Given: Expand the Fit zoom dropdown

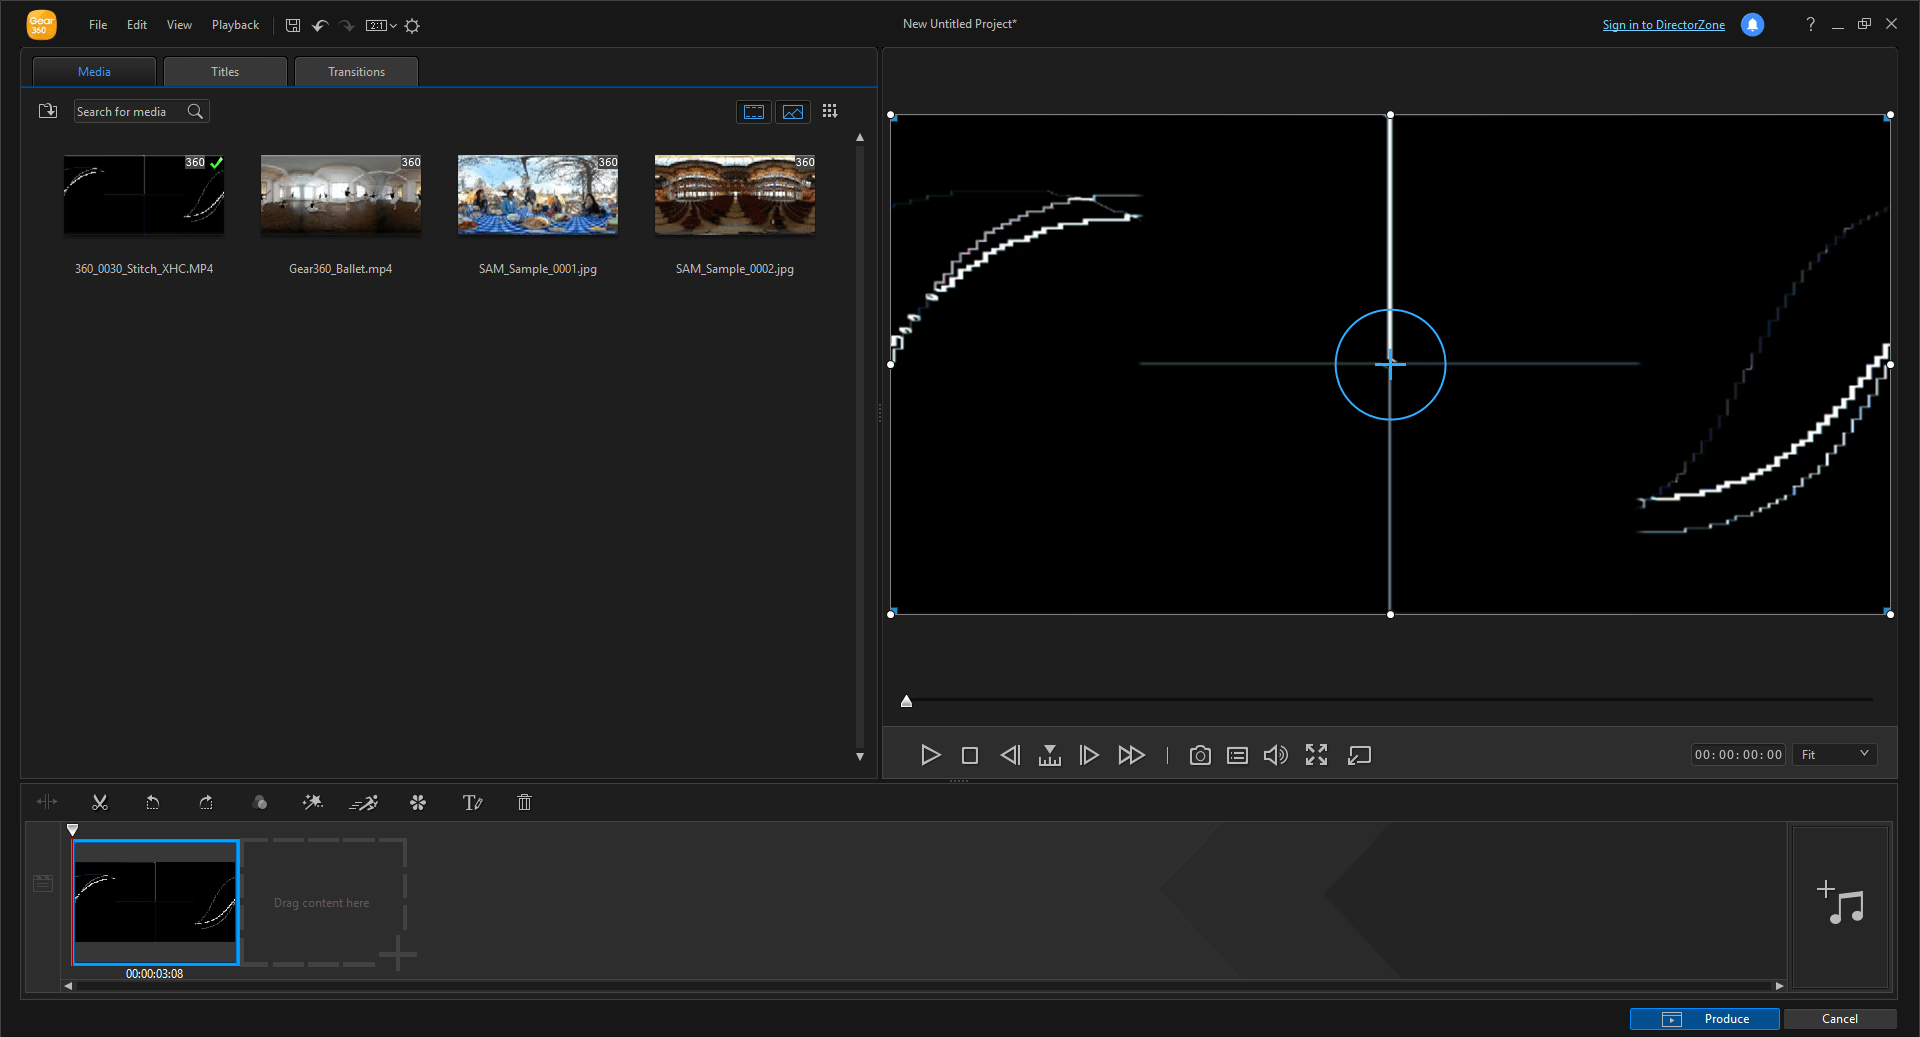Looking at the screenshot, I should [x=1835, y=754].
